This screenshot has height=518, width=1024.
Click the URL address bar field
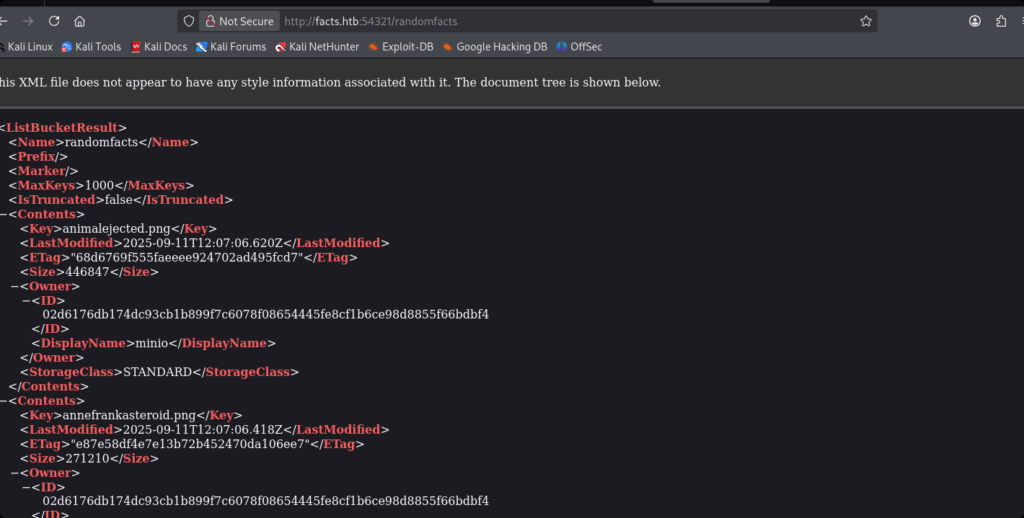tap(560, 21)
